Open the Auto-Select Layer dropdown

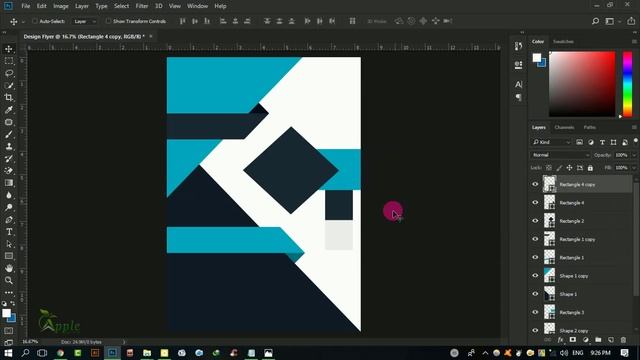[x=84, y=21]
